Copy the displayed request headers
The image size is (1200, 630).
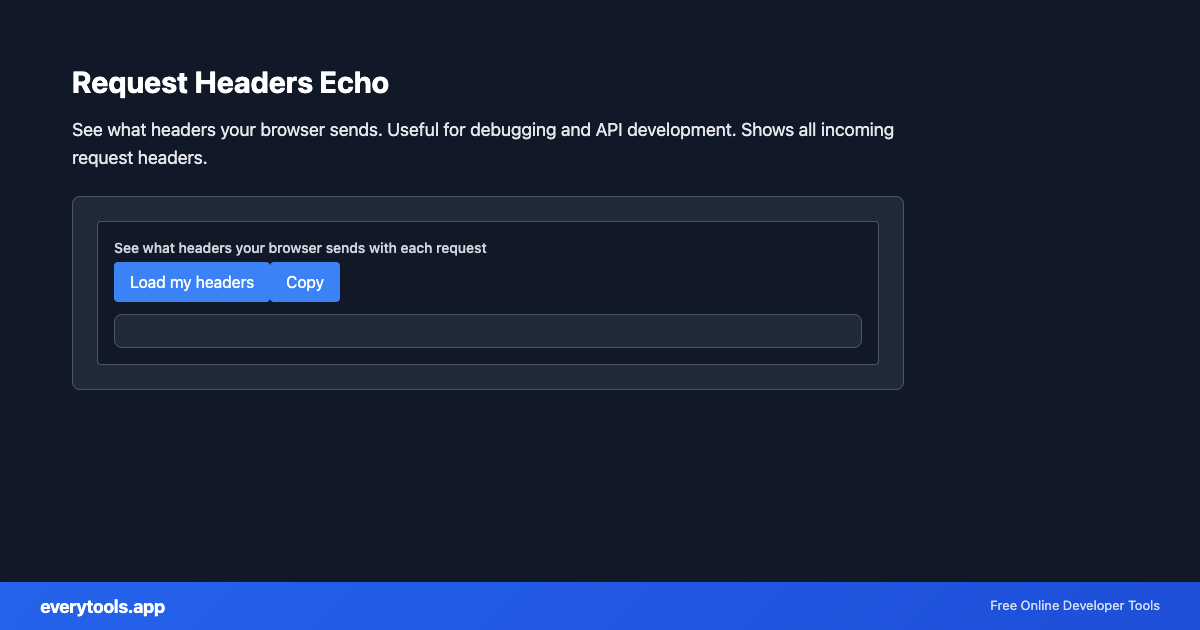304,282
